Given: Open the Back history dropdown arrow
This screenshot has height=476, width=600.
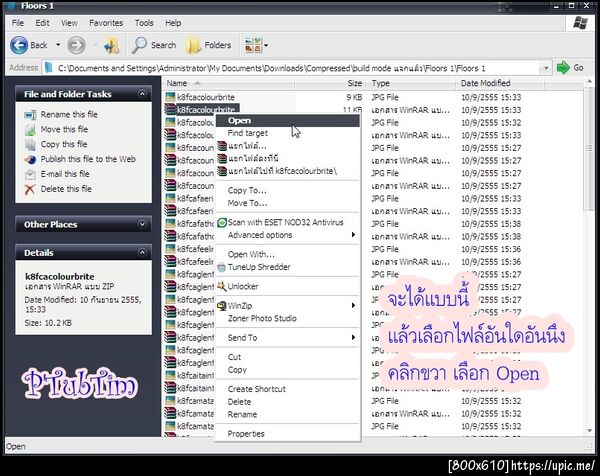Looking at the screenshot, I should click(x=58, y=45).
